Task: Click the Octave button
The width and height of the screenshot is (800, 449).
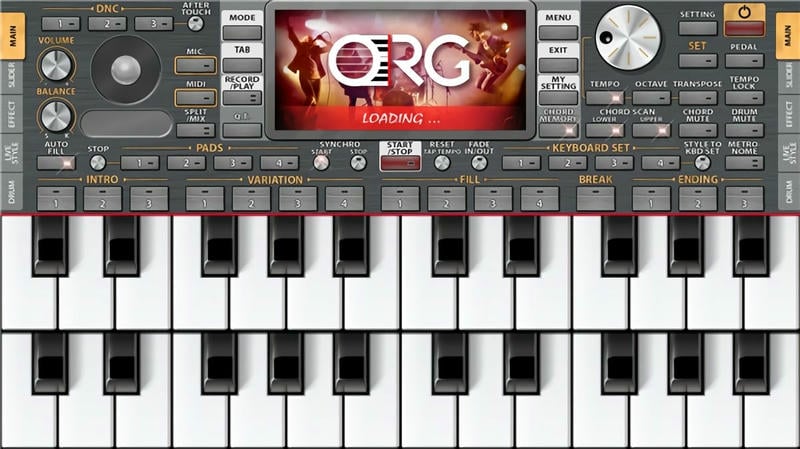Action: click(x=651, y=98)
